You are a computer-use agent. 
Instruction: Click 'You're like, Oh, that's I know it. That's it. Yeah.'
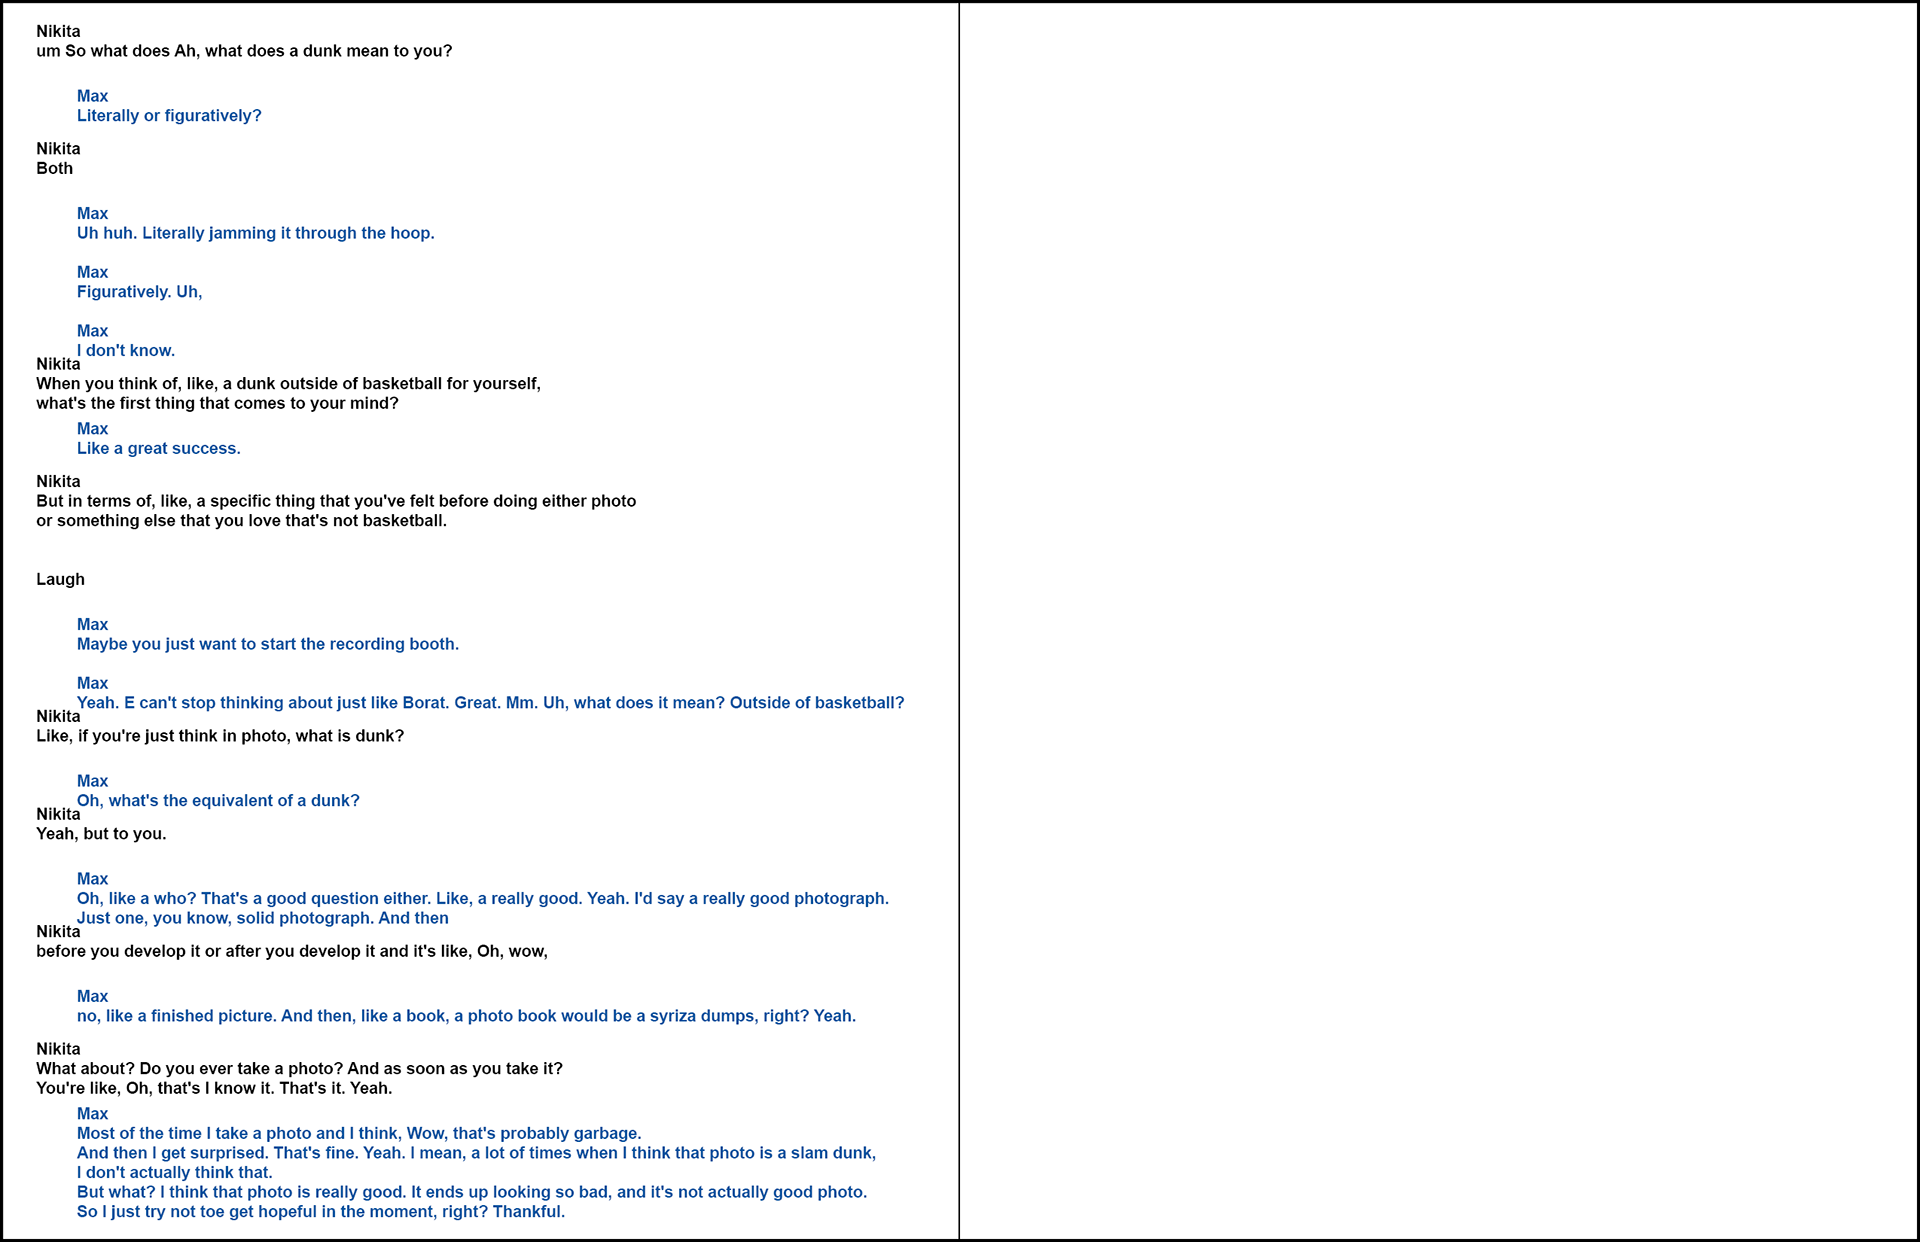214,1088
